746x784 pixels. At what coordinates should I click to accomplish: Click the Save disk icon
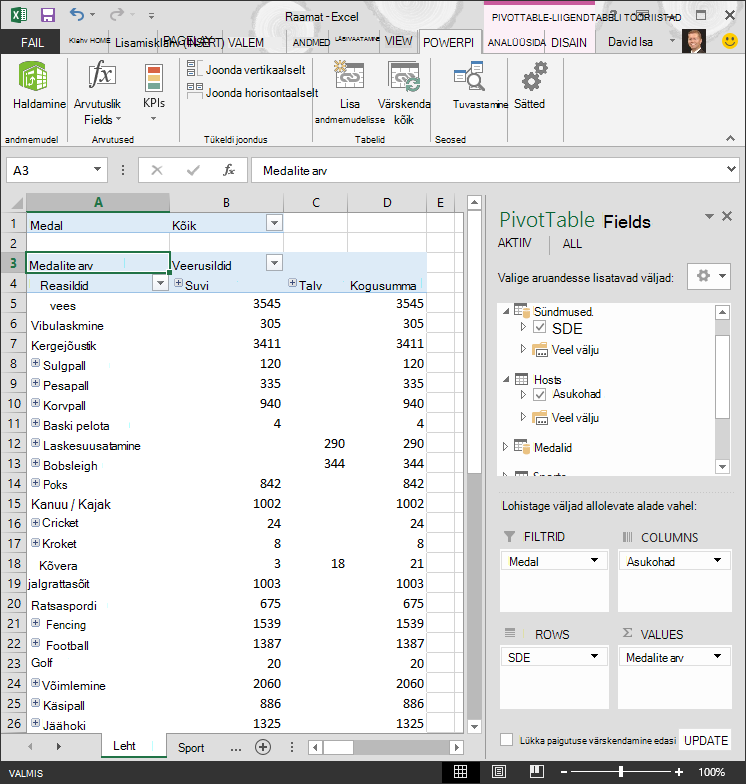click(x=48, y=15)
